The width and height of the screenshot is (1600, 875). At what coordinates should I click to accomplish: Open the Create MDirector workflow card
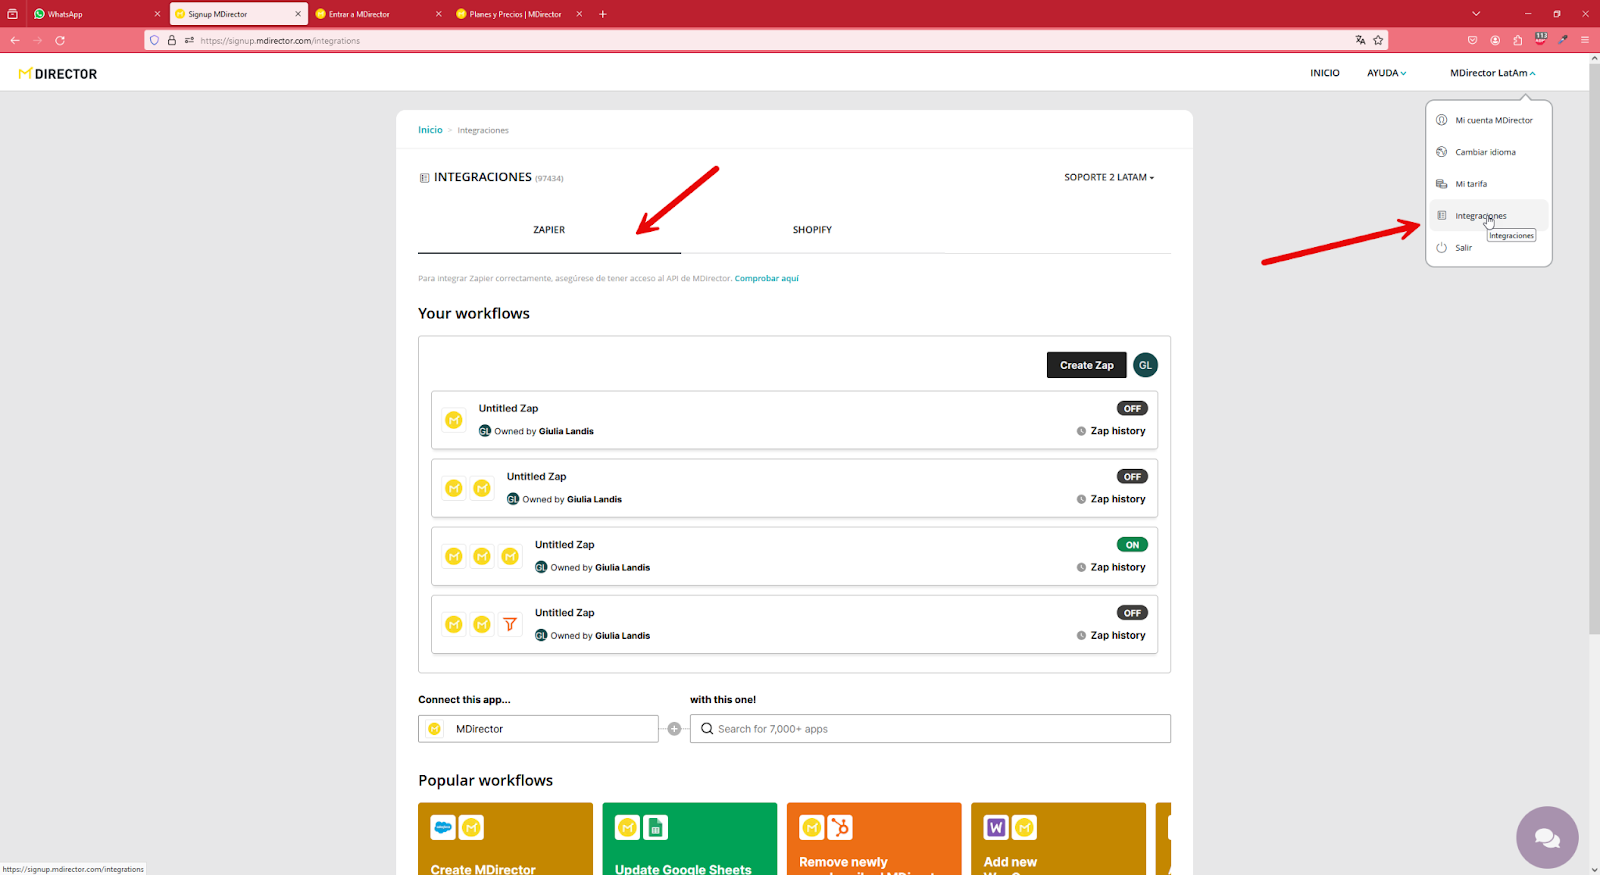point(505,839)
